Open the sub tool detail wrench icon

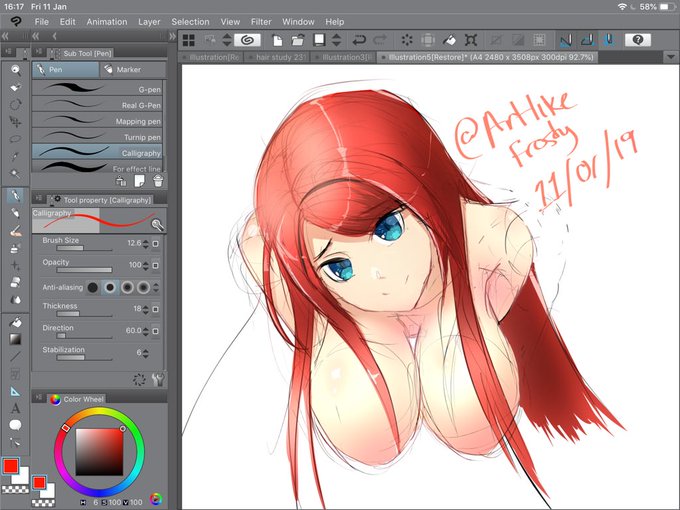(158, 380)
